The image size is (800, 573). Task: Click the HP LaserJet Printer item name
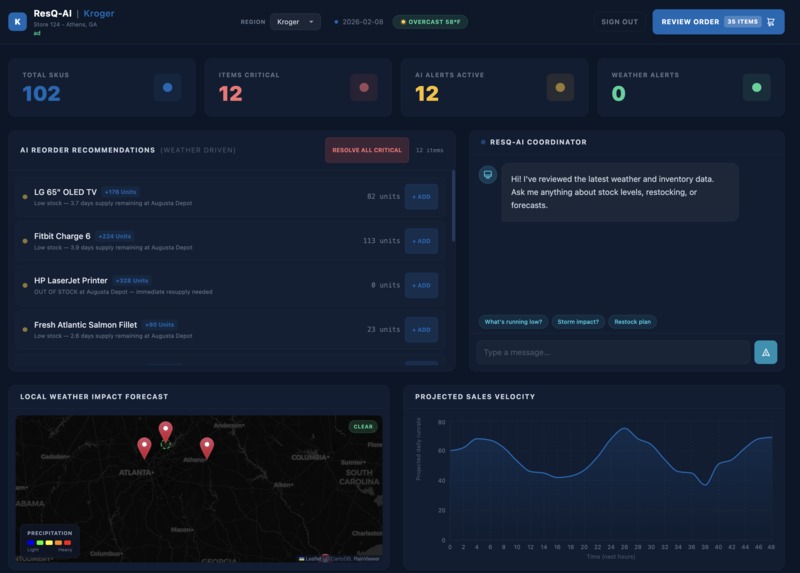point(71,281)
